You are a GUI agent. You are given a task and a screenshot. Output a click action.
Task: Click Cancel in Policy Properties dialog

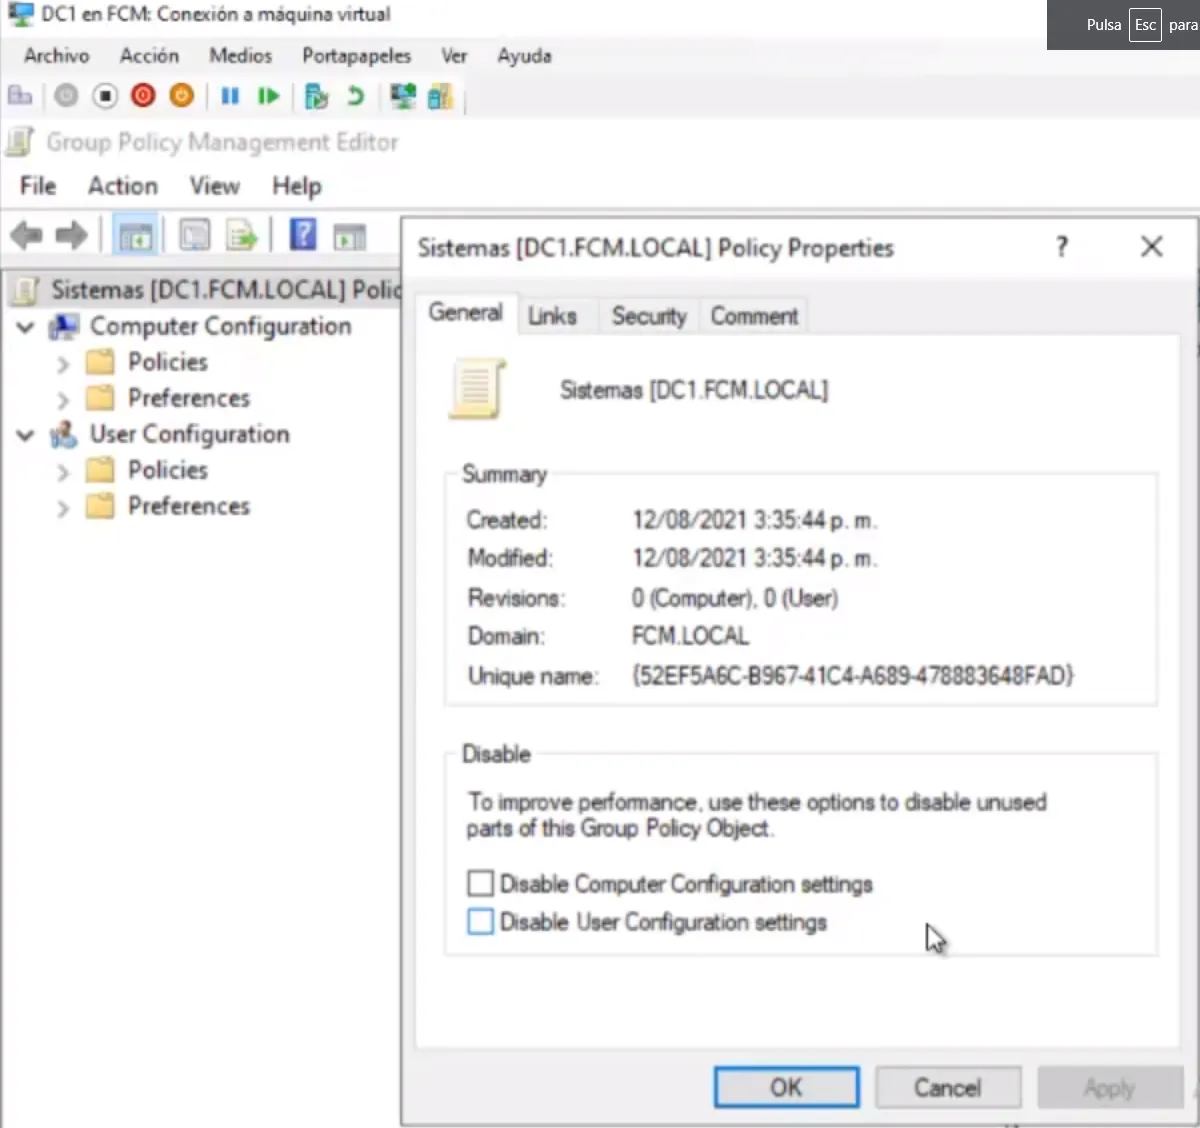point(947,1087)
